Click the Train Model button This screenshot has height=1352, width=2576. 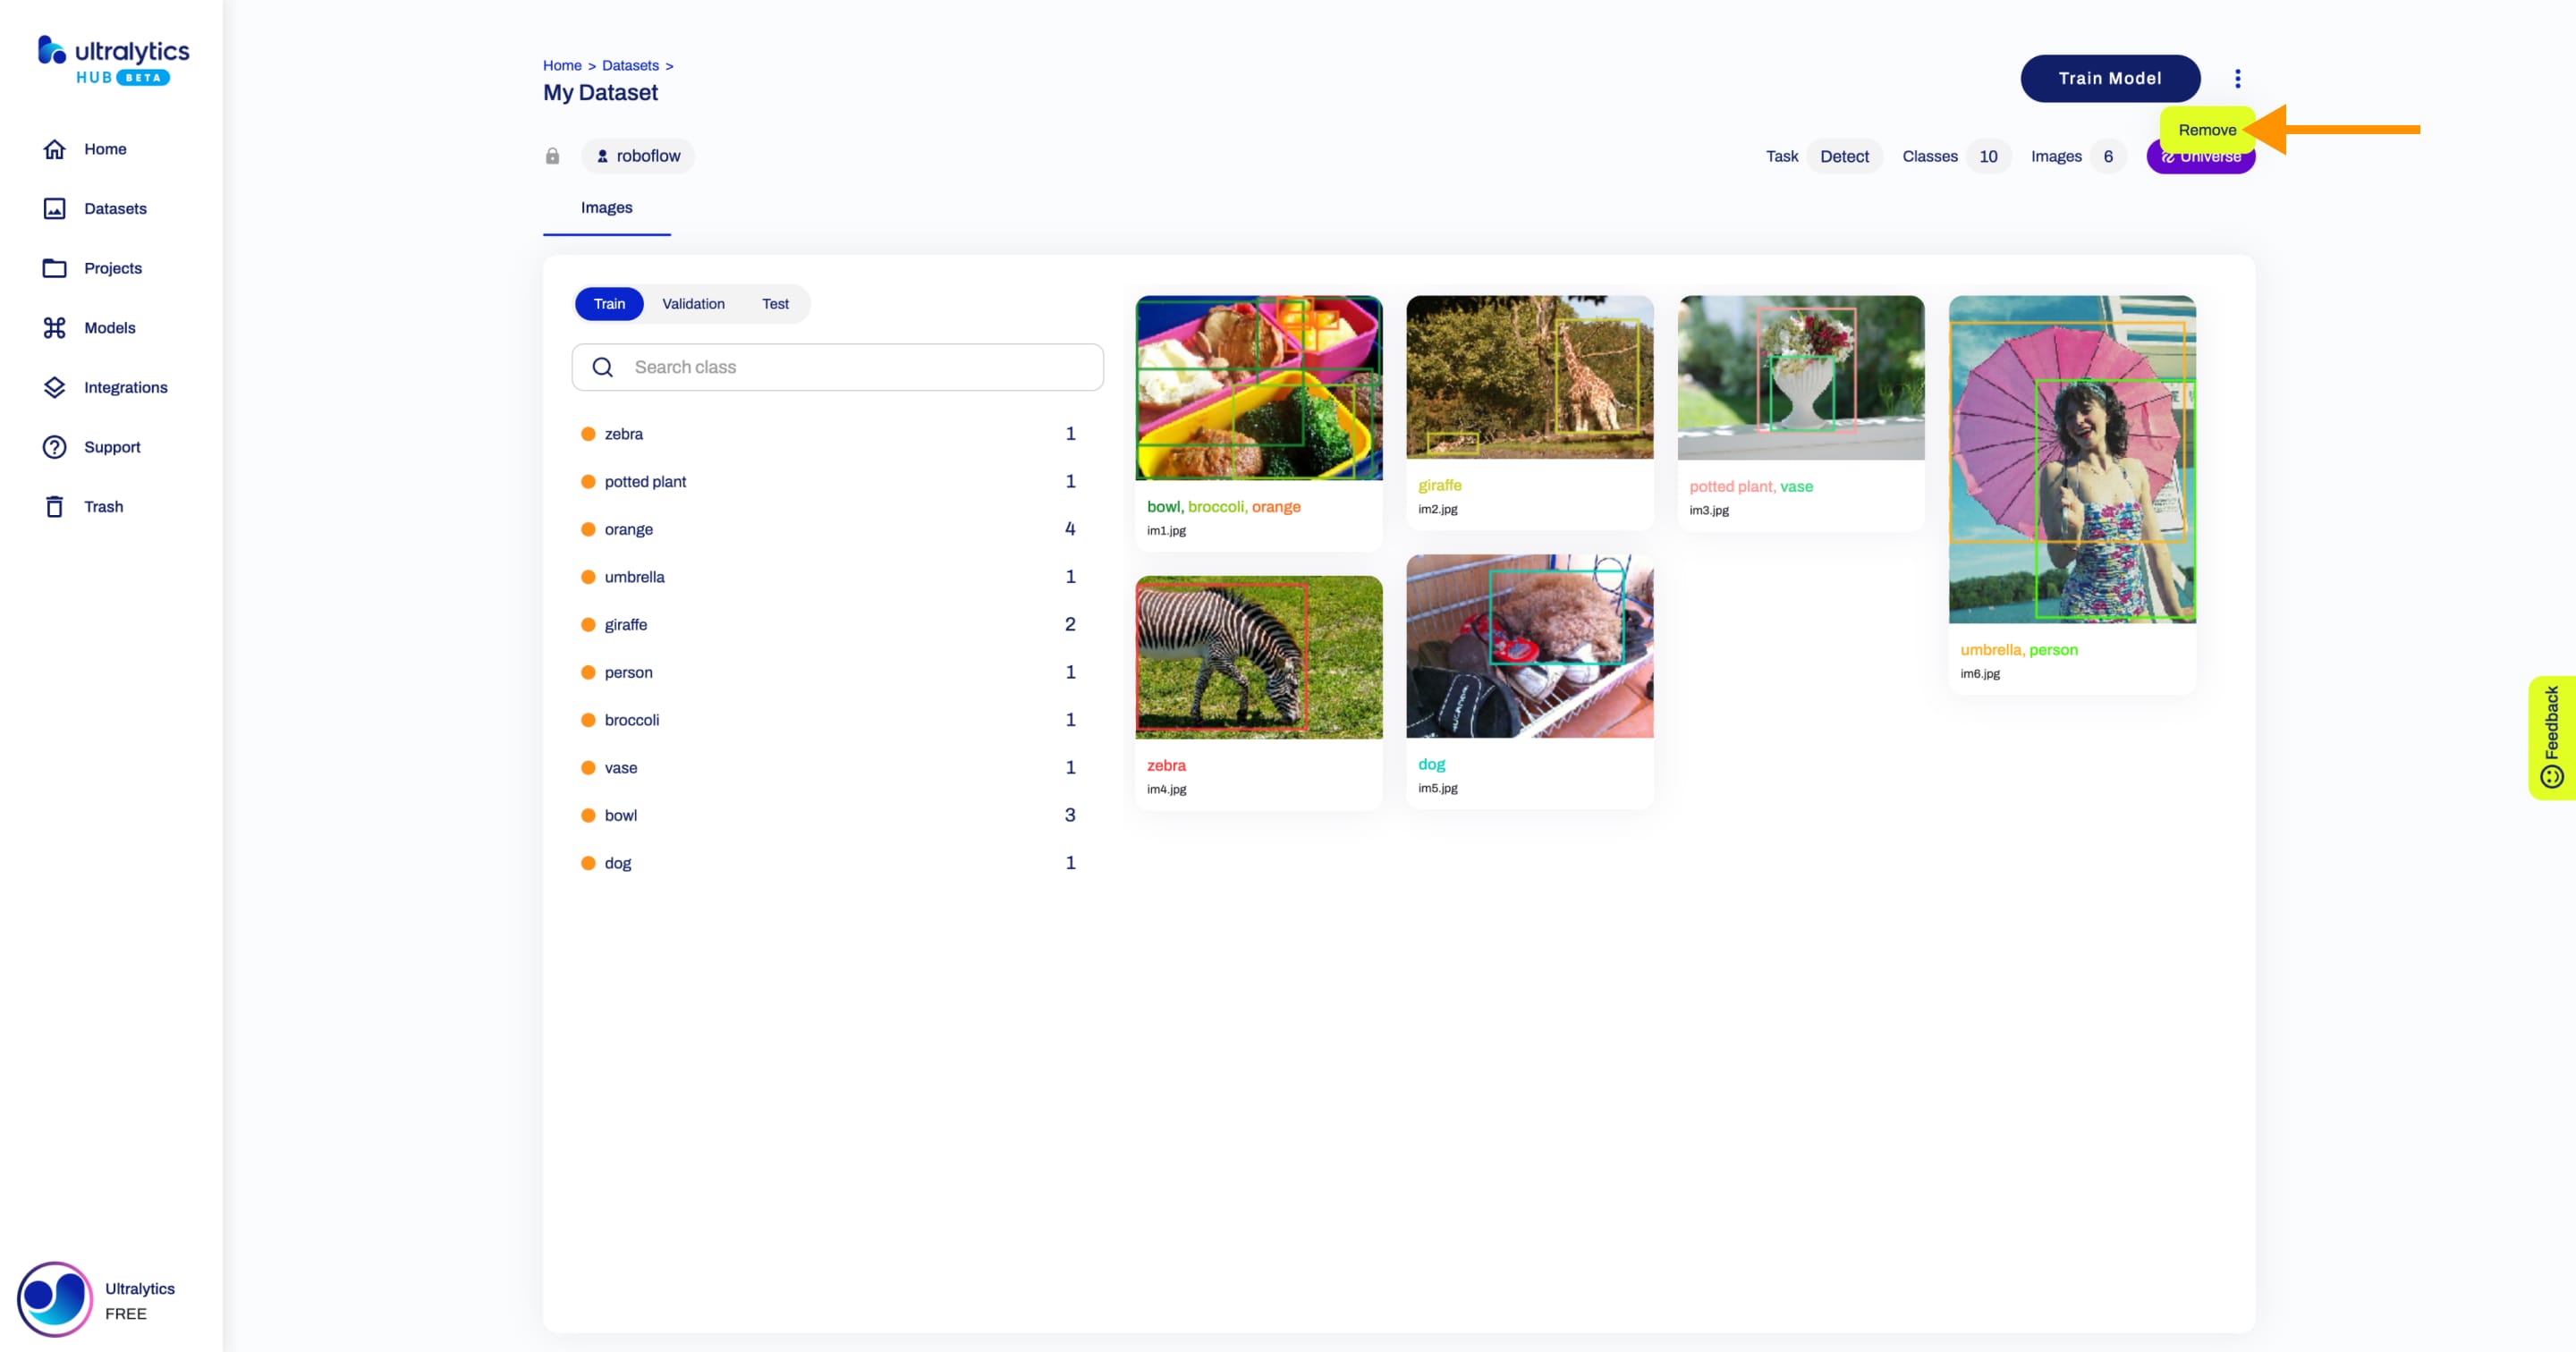2109,79
